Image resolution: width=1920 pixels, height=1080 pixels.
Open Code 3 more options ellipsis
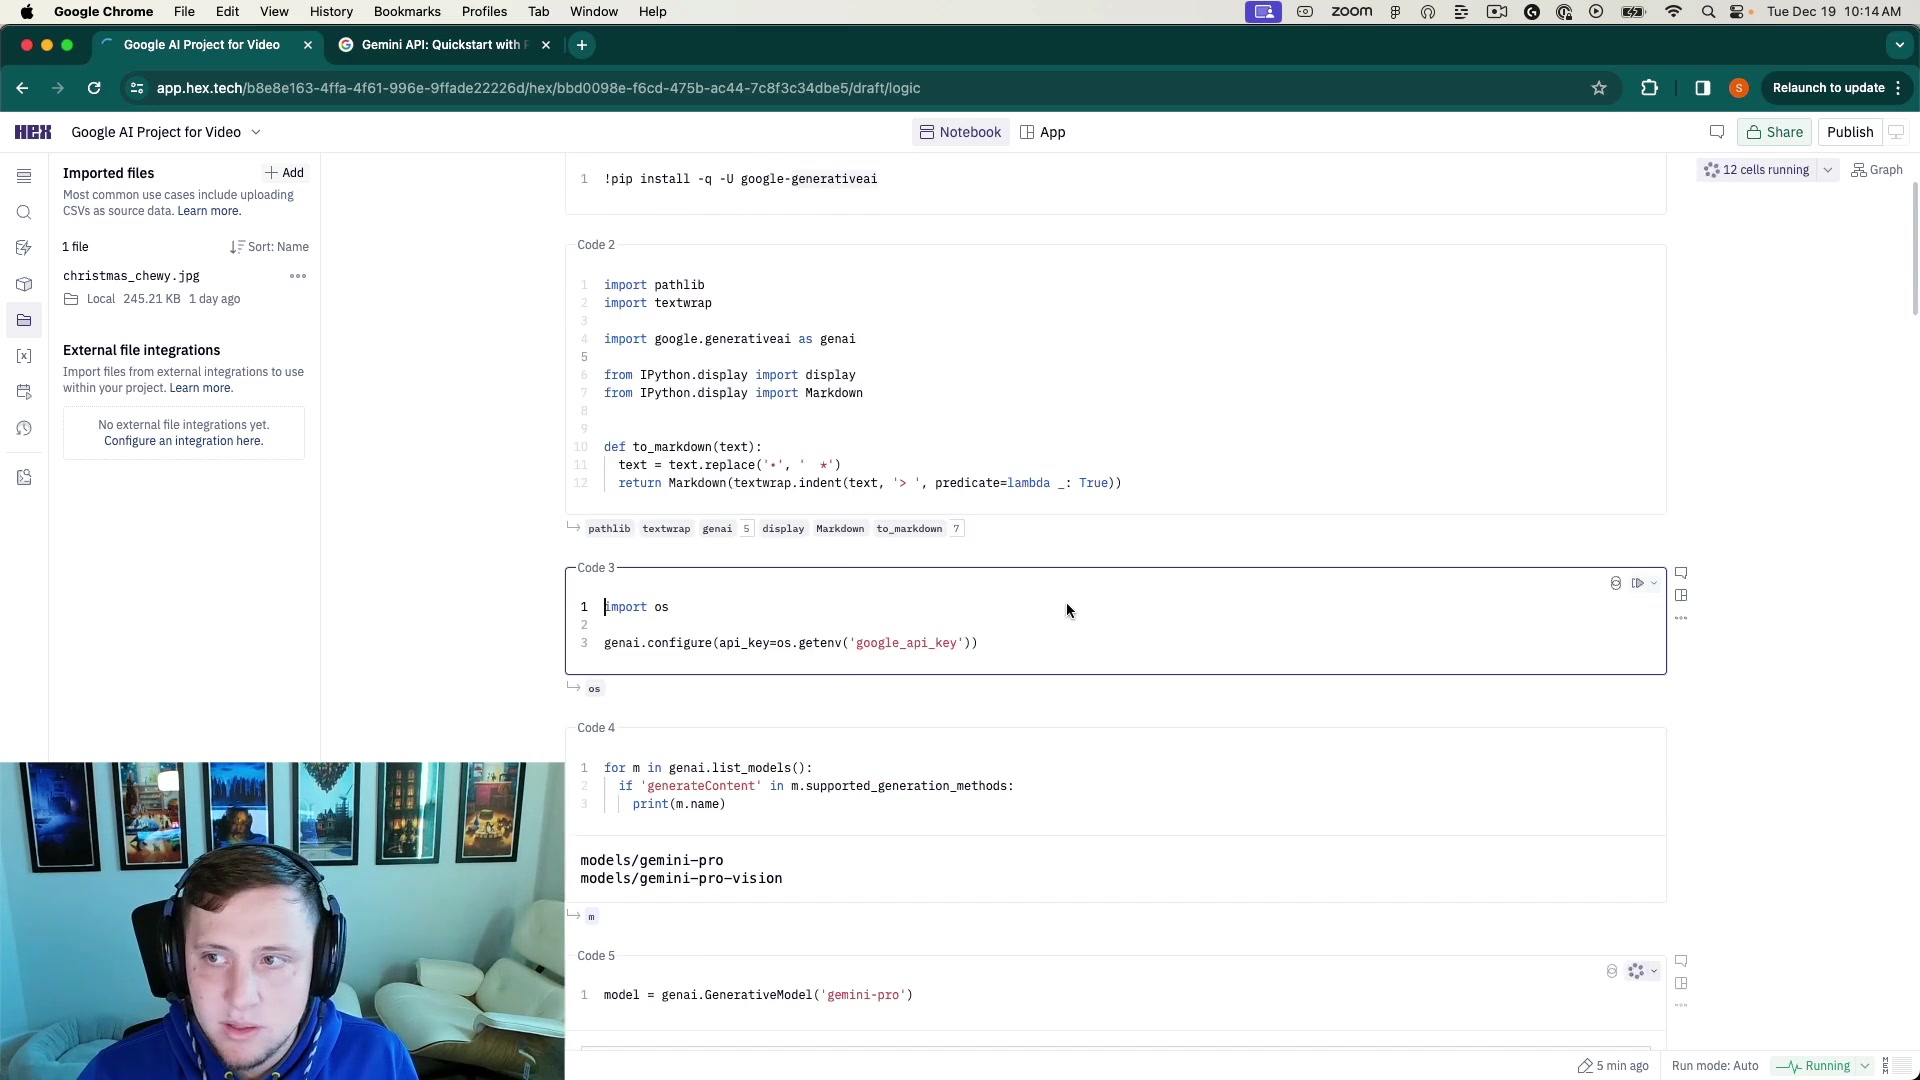pyautogui.click(x=1681, y=618)
